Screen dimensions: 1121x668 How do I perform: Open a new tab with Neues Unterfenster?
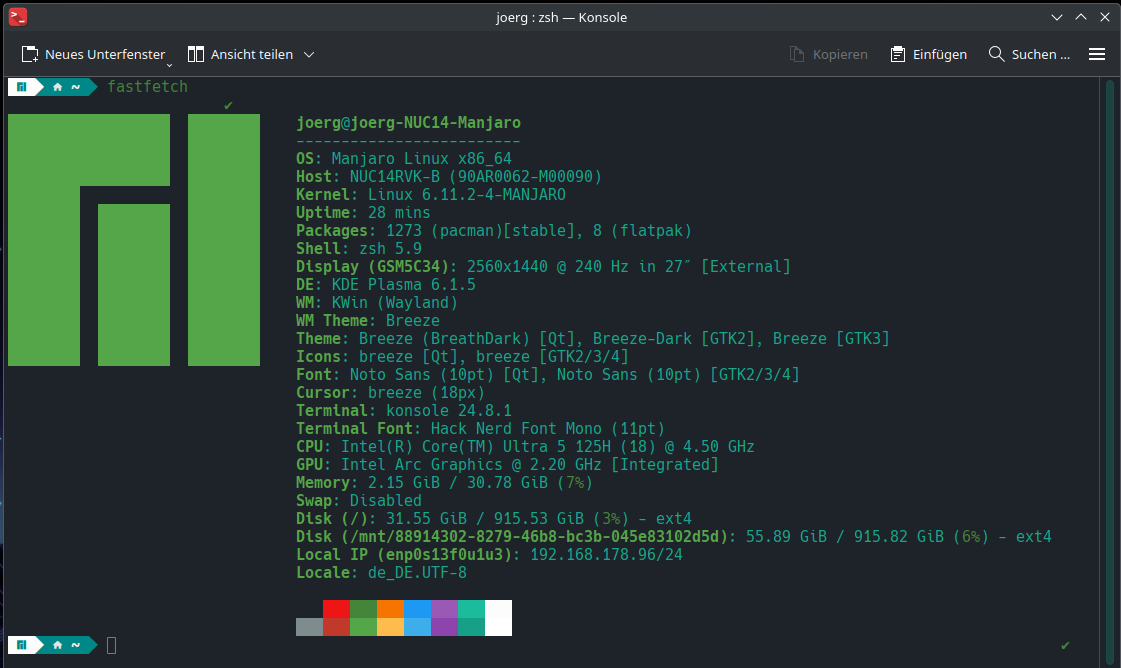coord(94,54)
